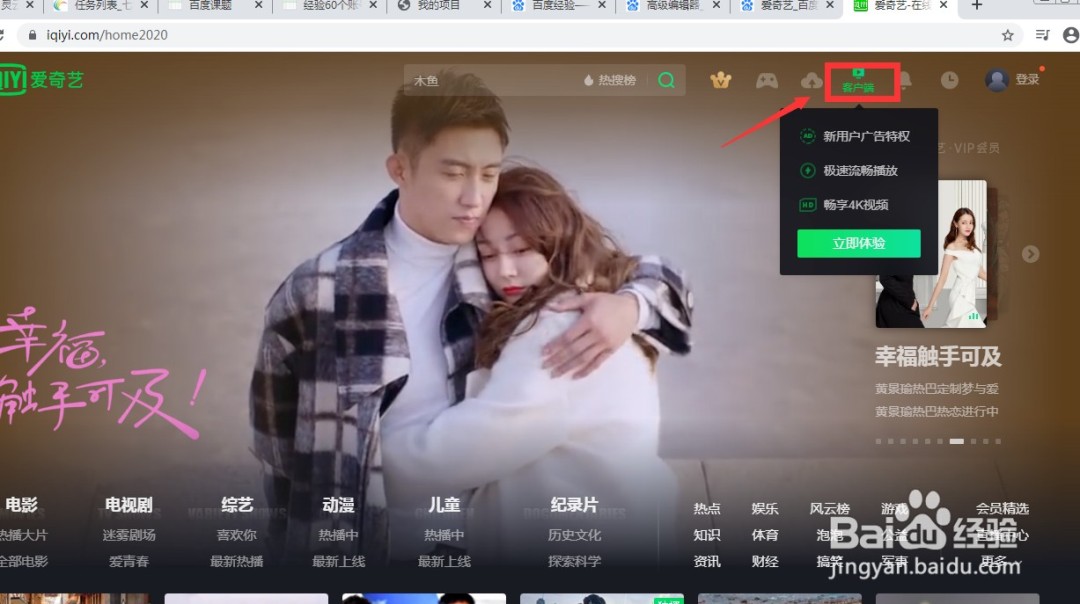Click the 登录 login link
The image size is (1080, 604).
coord(1026,79)
